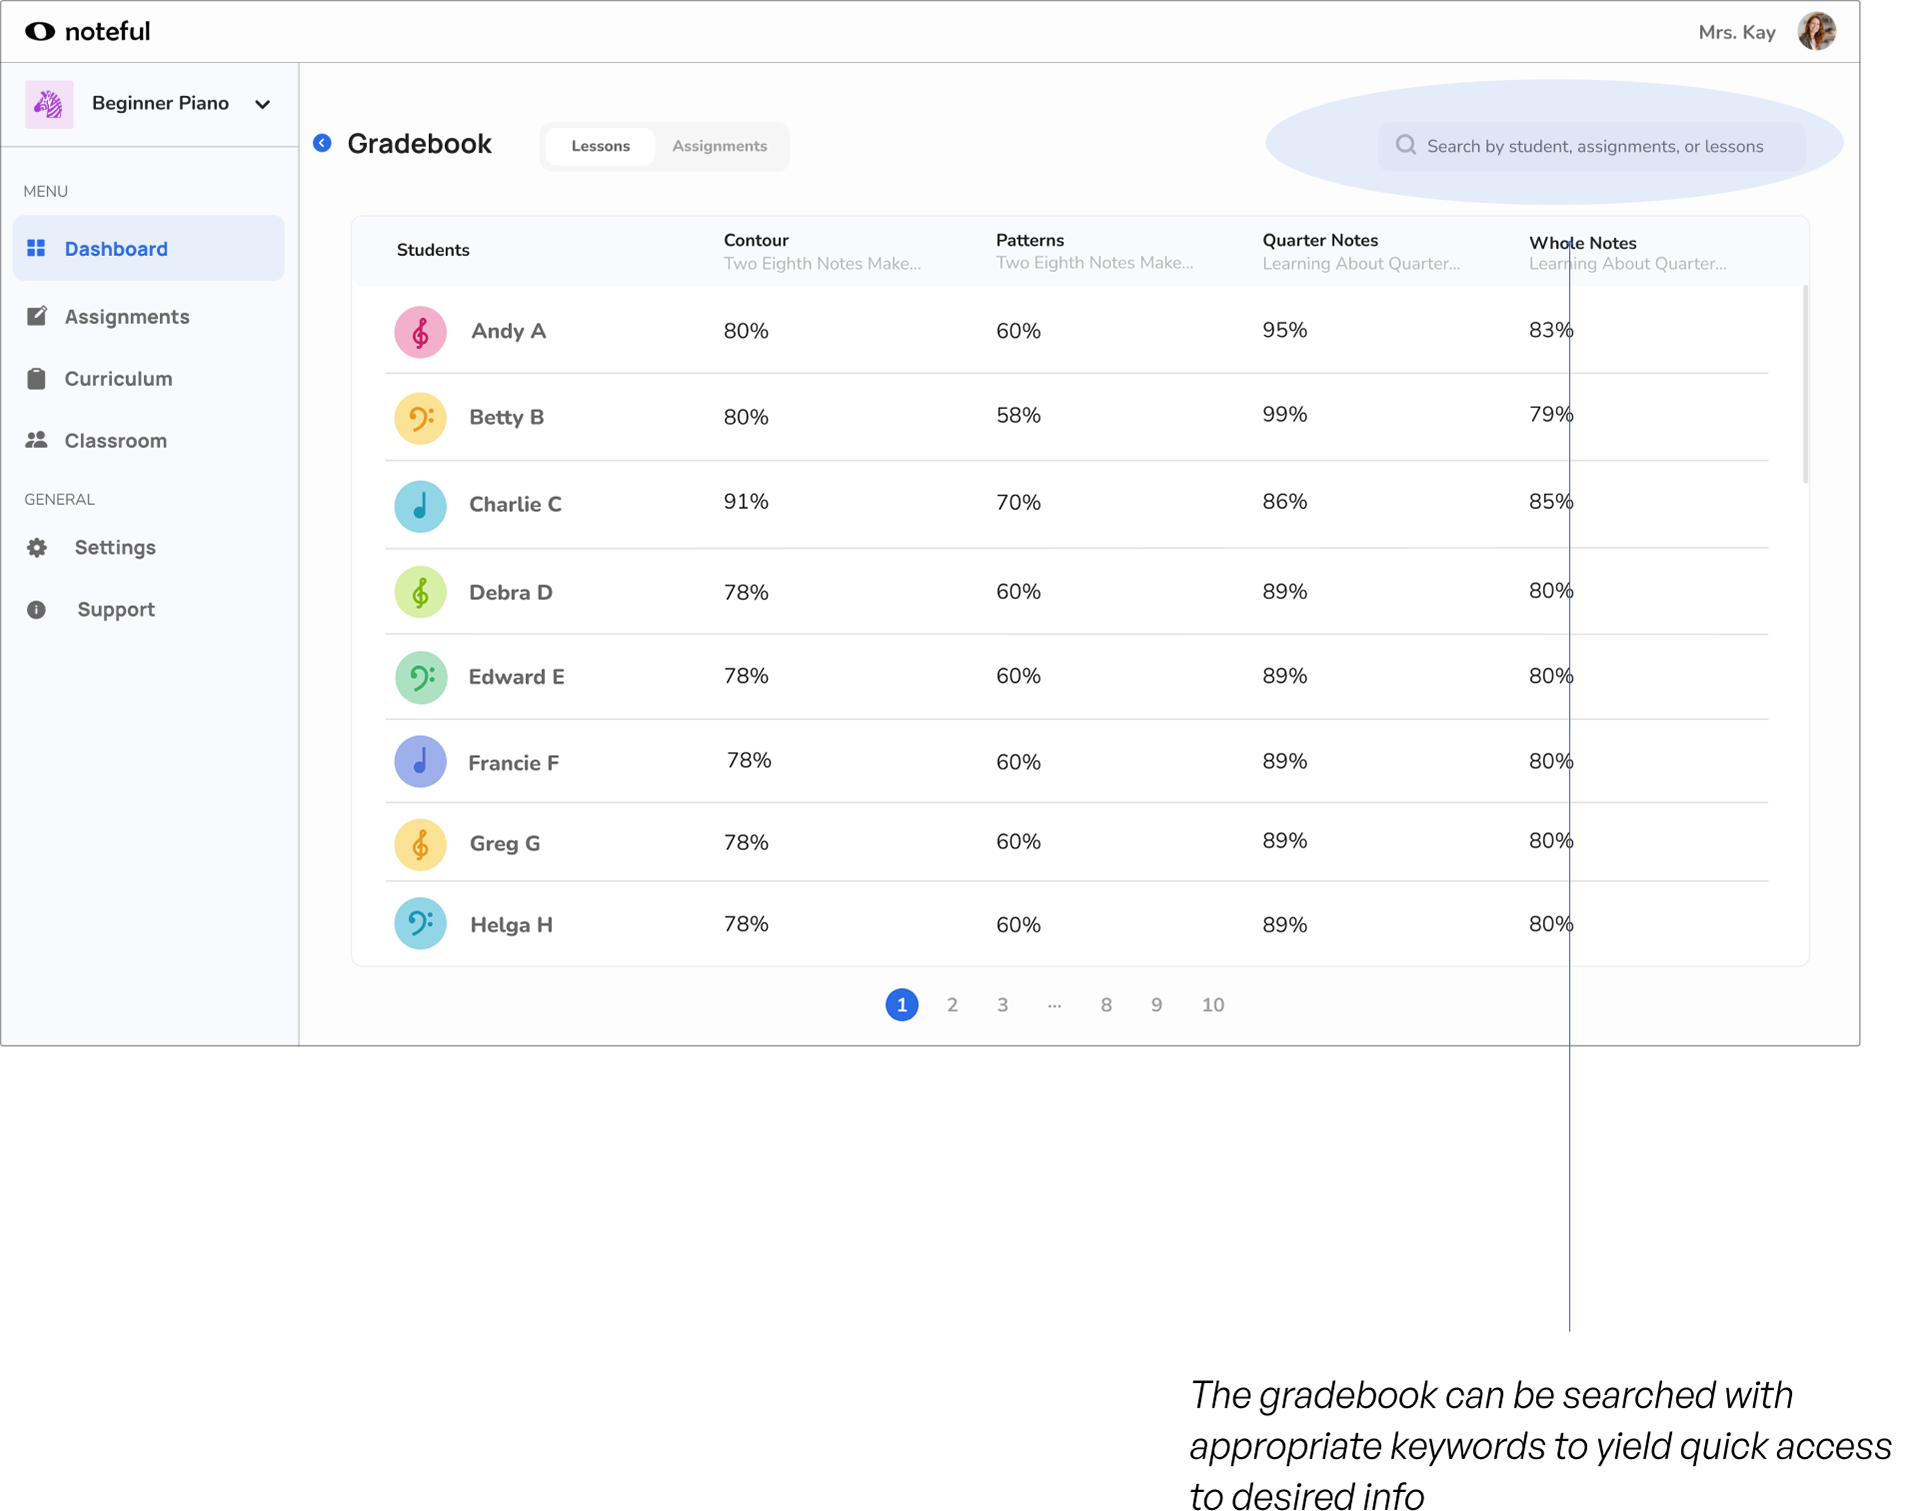
Task: Expand the Beginner Piano class dropdown
Action: click(x=262, y=104)
